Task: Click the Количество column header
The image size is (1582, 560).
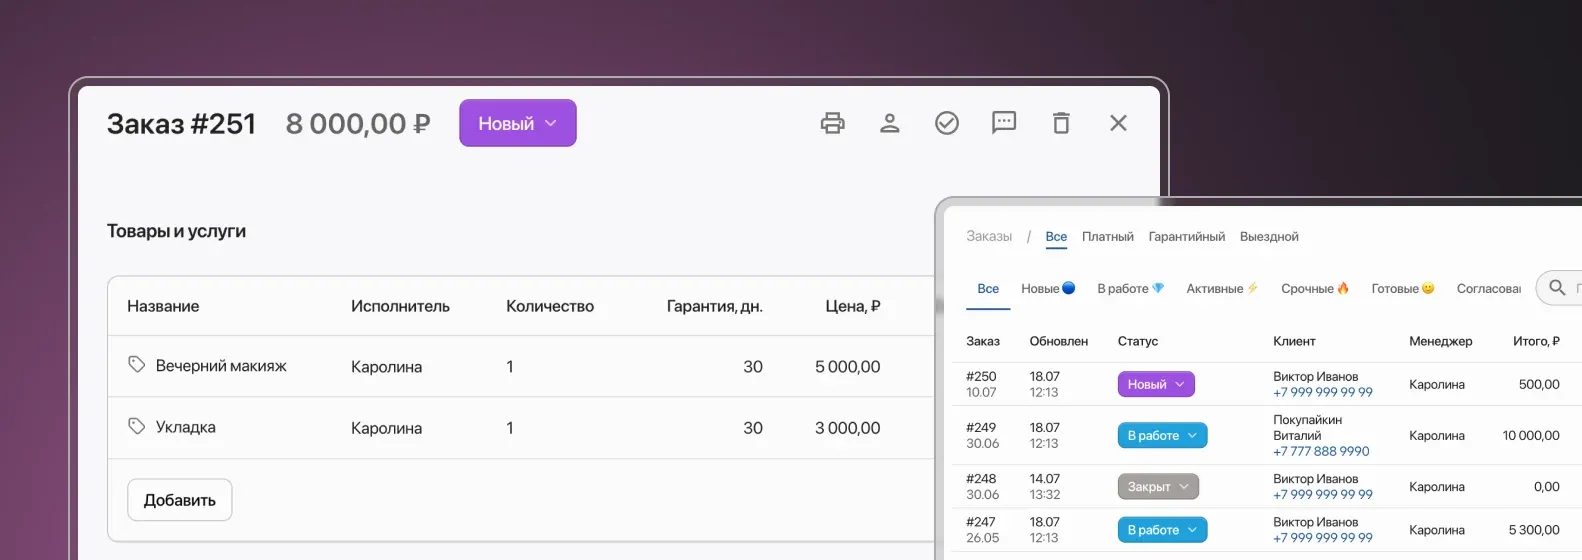Action: pyautogui.click(x=550, y=306)
